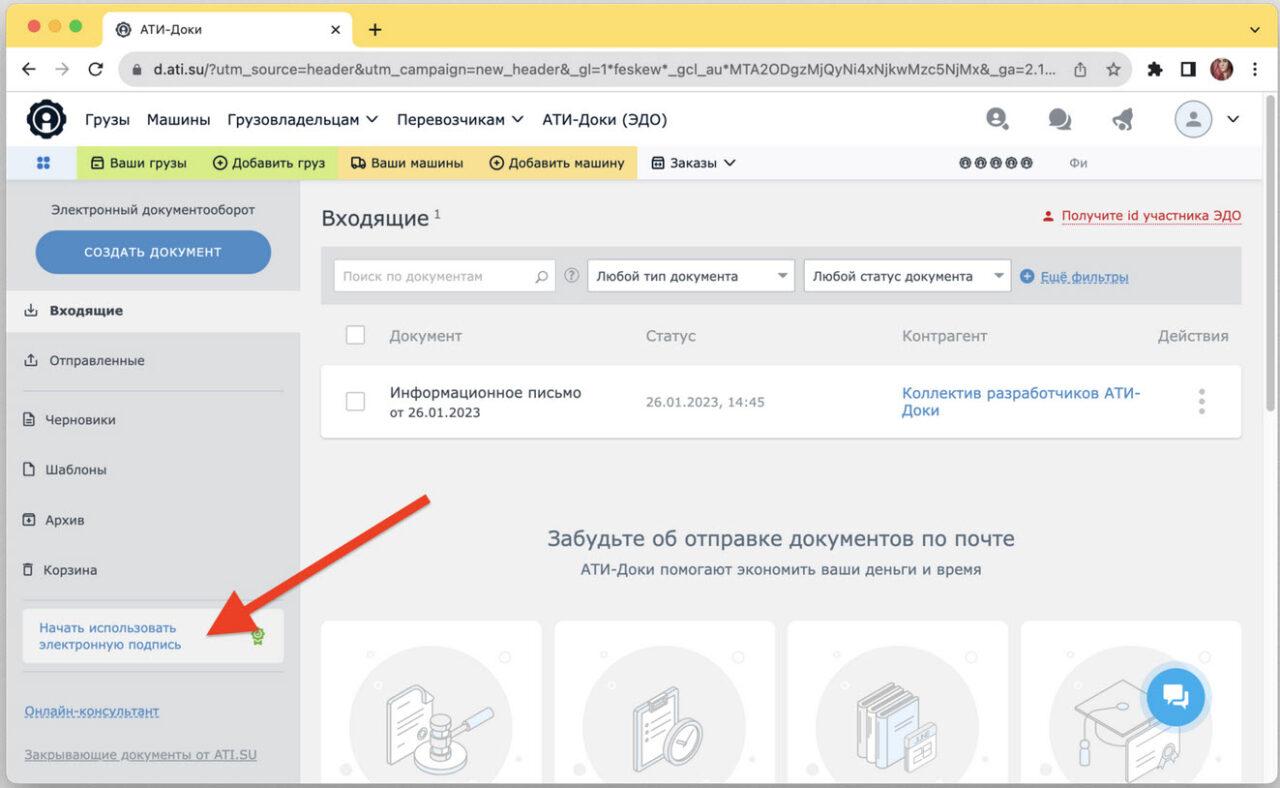Viewport: 1280px width, 788px height.
Task: Open the announcements megaphone icon
Action: [x=1123, y=120]
